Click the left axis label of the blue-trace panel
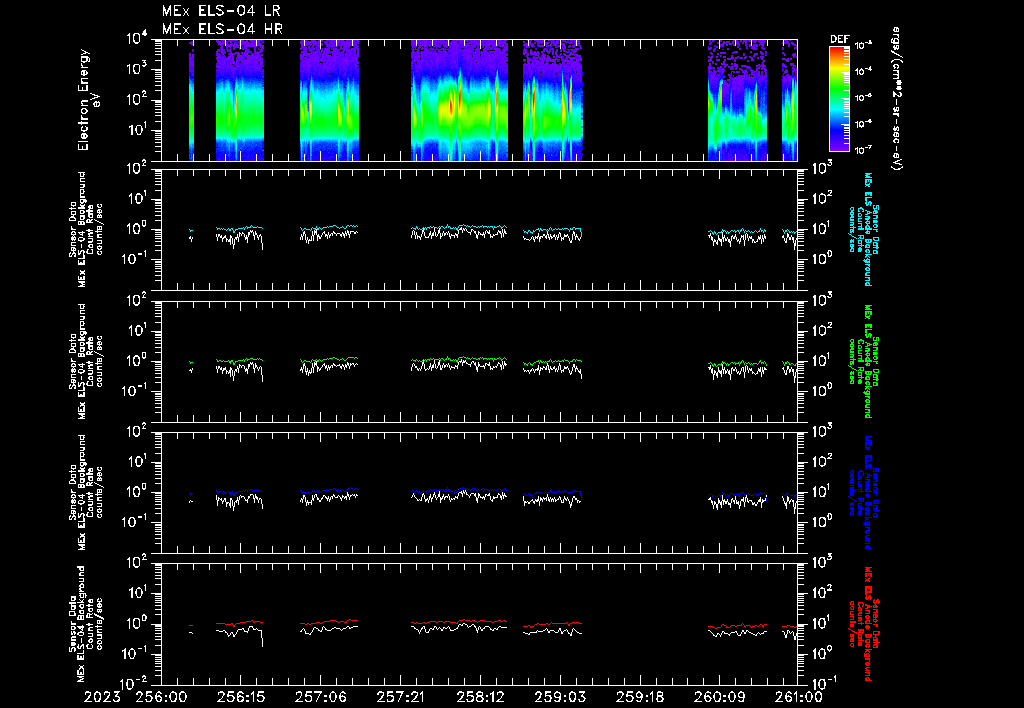 pyautogui.click(x=86, y=492)
